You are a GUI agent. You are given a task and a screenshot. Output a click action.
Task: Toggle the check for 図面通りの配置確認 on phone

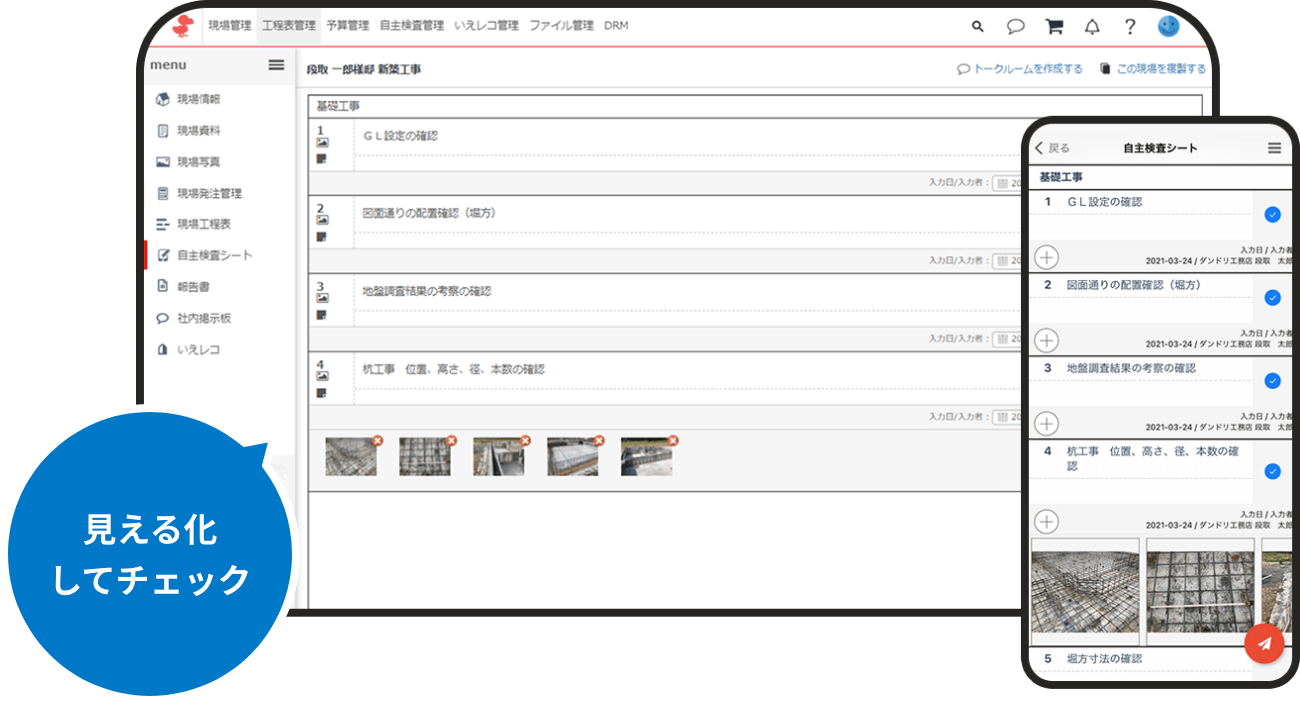[x=1272, y=297]
